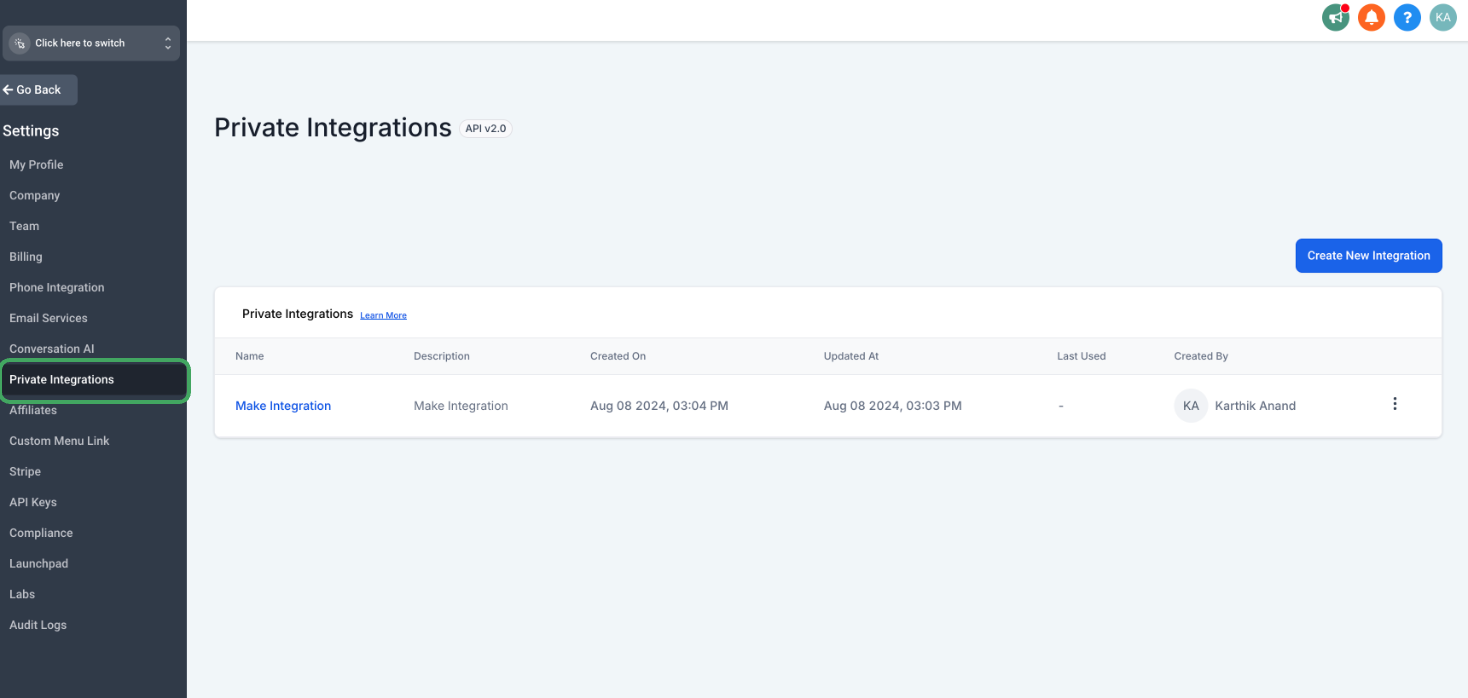Click the location switch icon in sidebar

(x=20, y=43)
